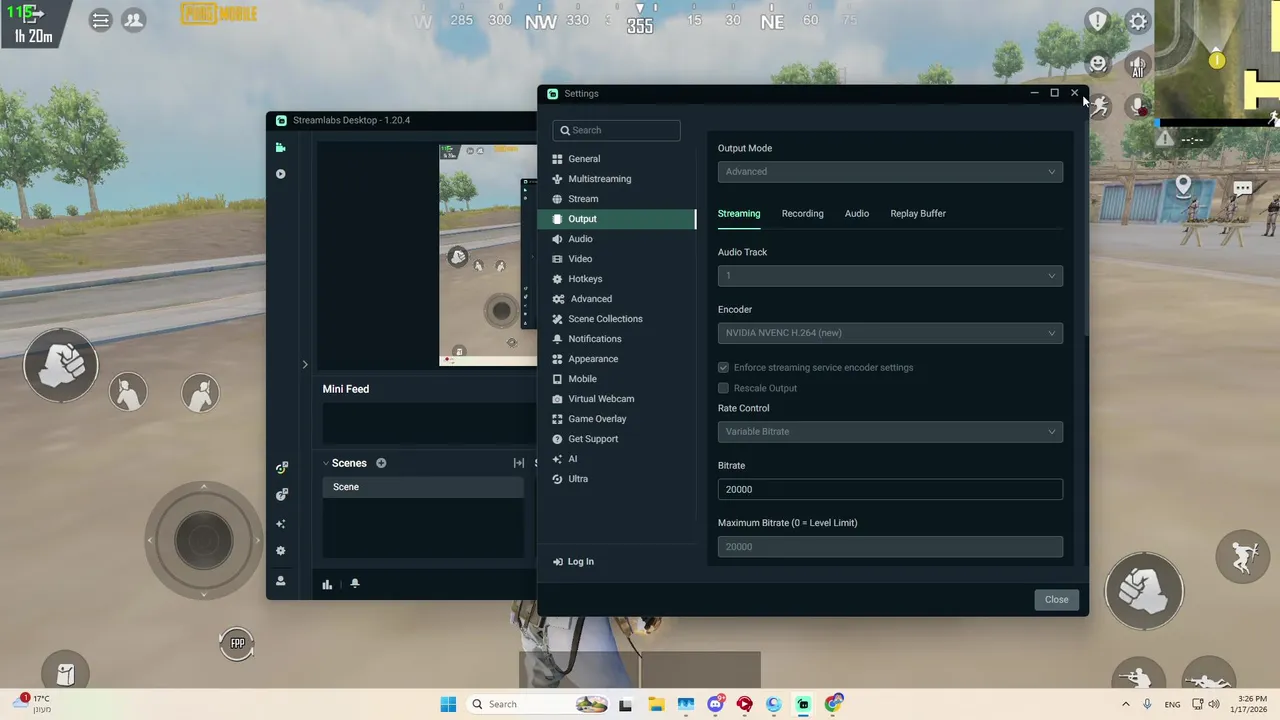
Task: Open Hotkeys settings category
Action: [617, 279]
